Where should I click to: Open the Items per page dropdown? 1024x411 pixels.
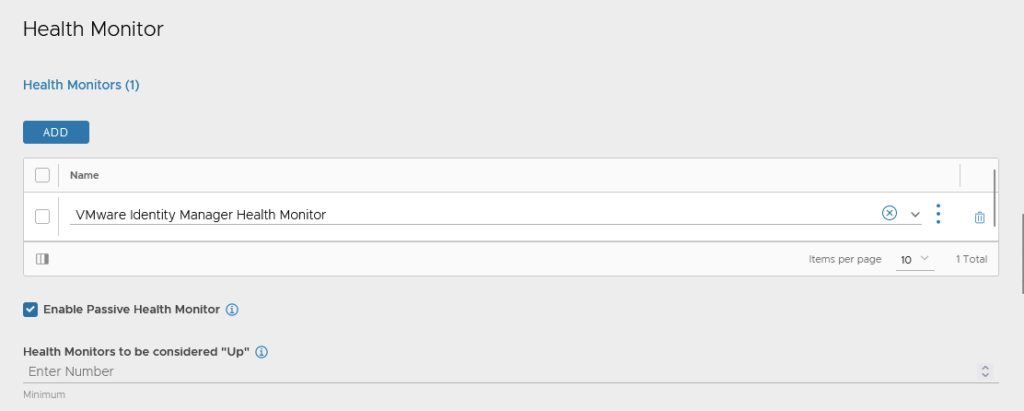point(914,259)
